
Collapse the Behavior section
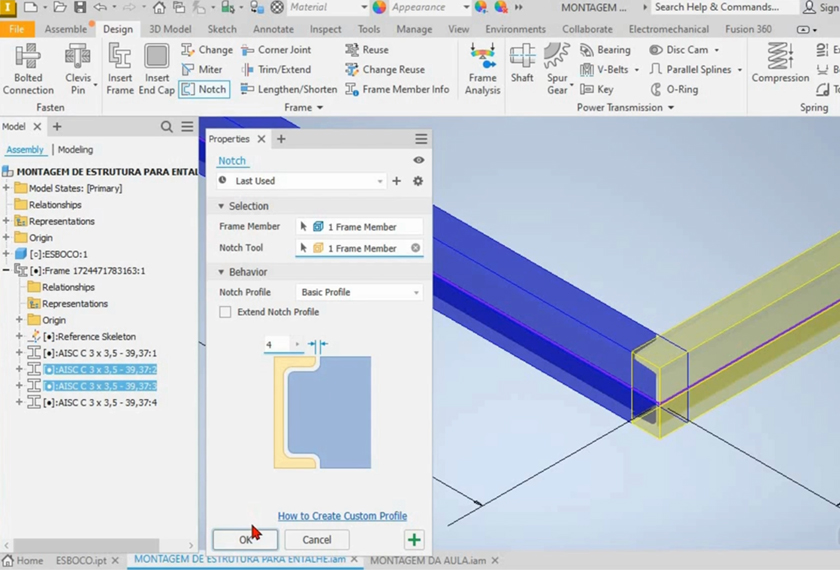pyautogui.click(x=221, y=272)
